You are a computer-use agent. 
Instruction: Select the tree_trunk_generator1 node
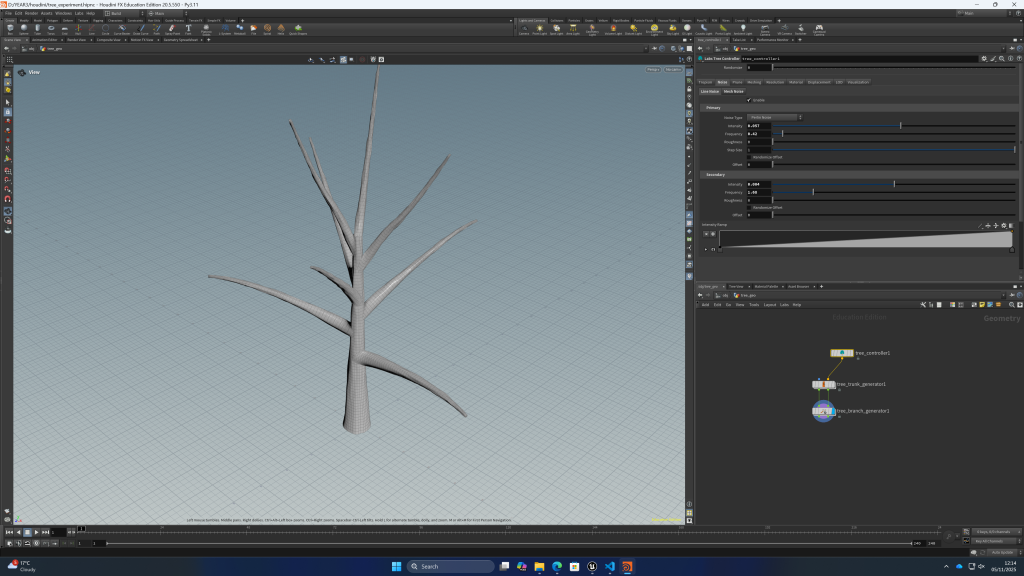[x=824, y=384]
